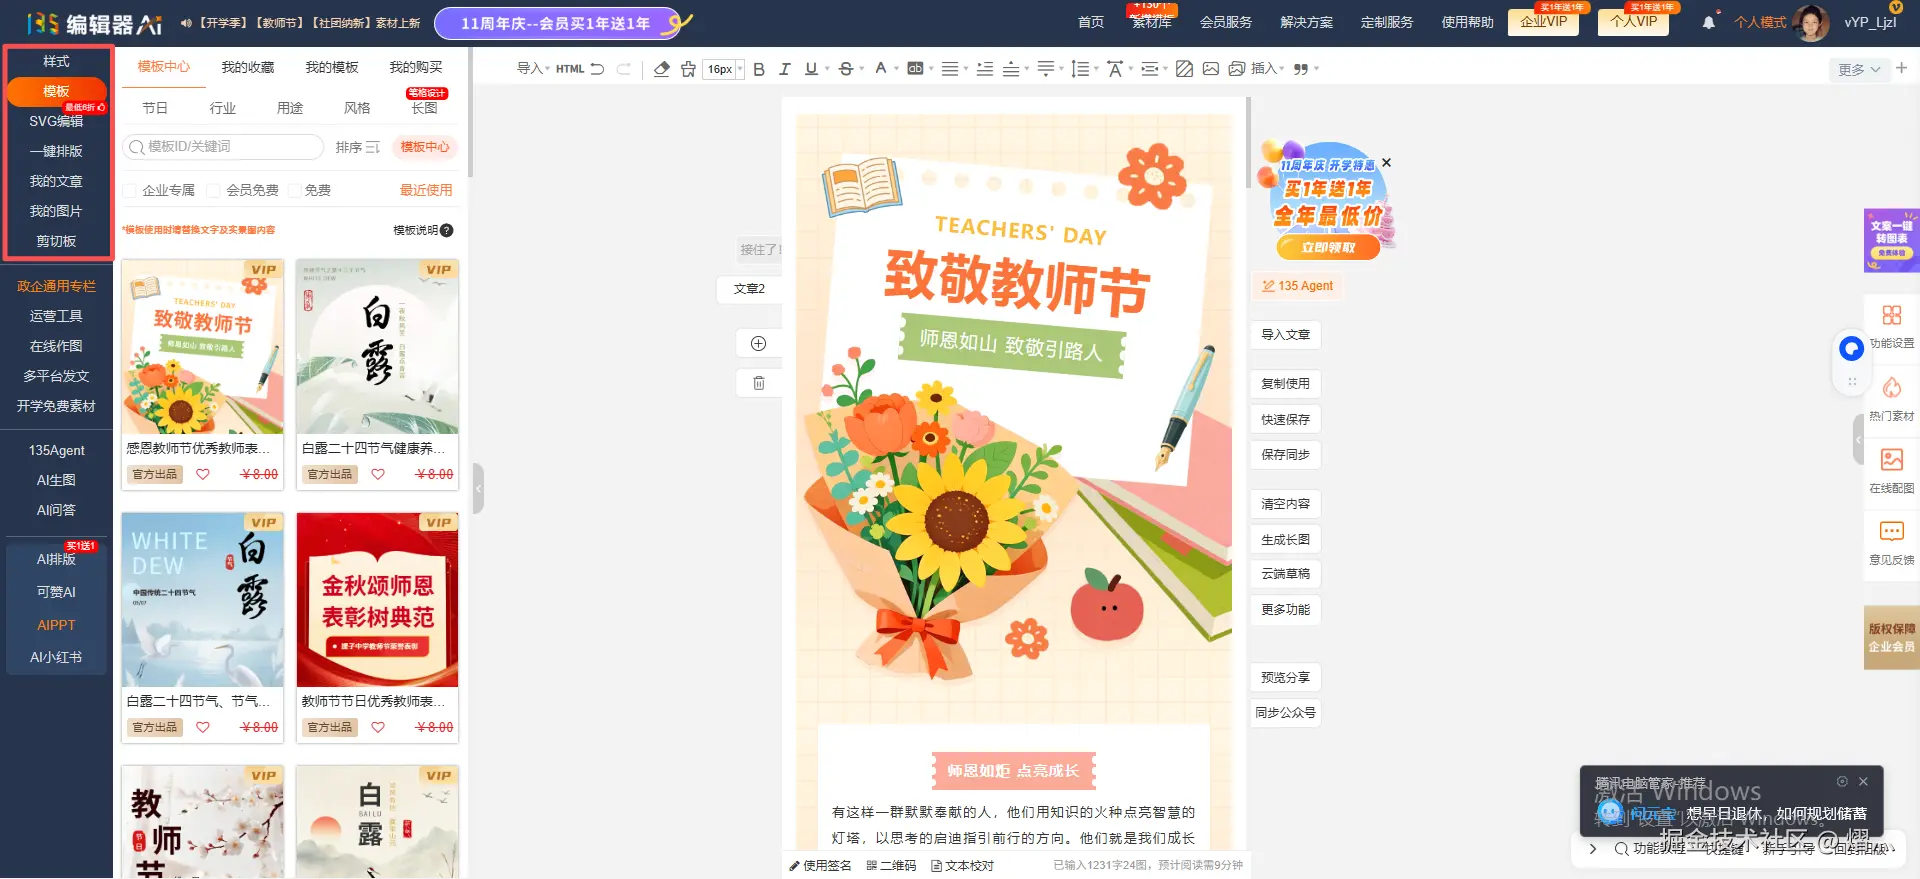Favorite the 白露二十四节气健康养 template heart
Viewport: 1920px width, 879px height.
pos(378,474)
